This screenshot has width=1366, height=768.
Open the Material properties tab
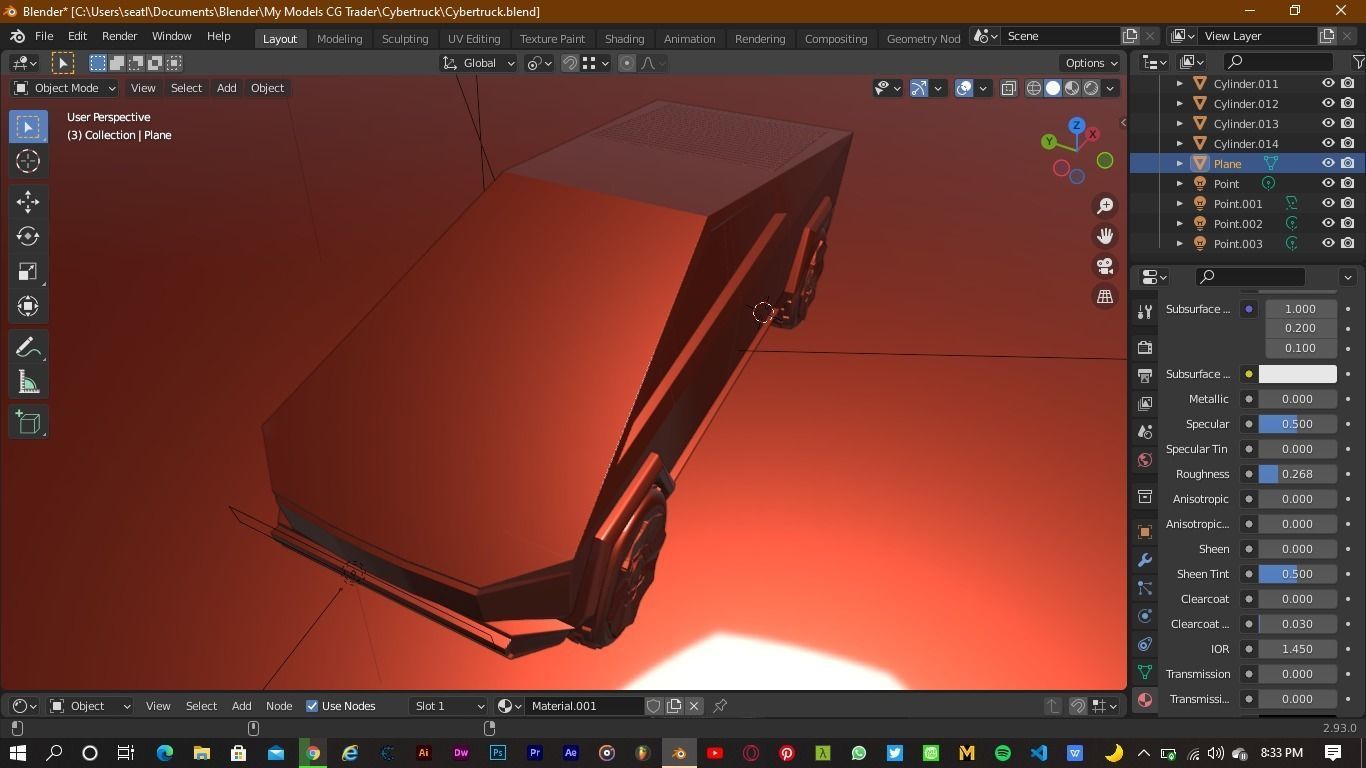(x=1145, y=700)
